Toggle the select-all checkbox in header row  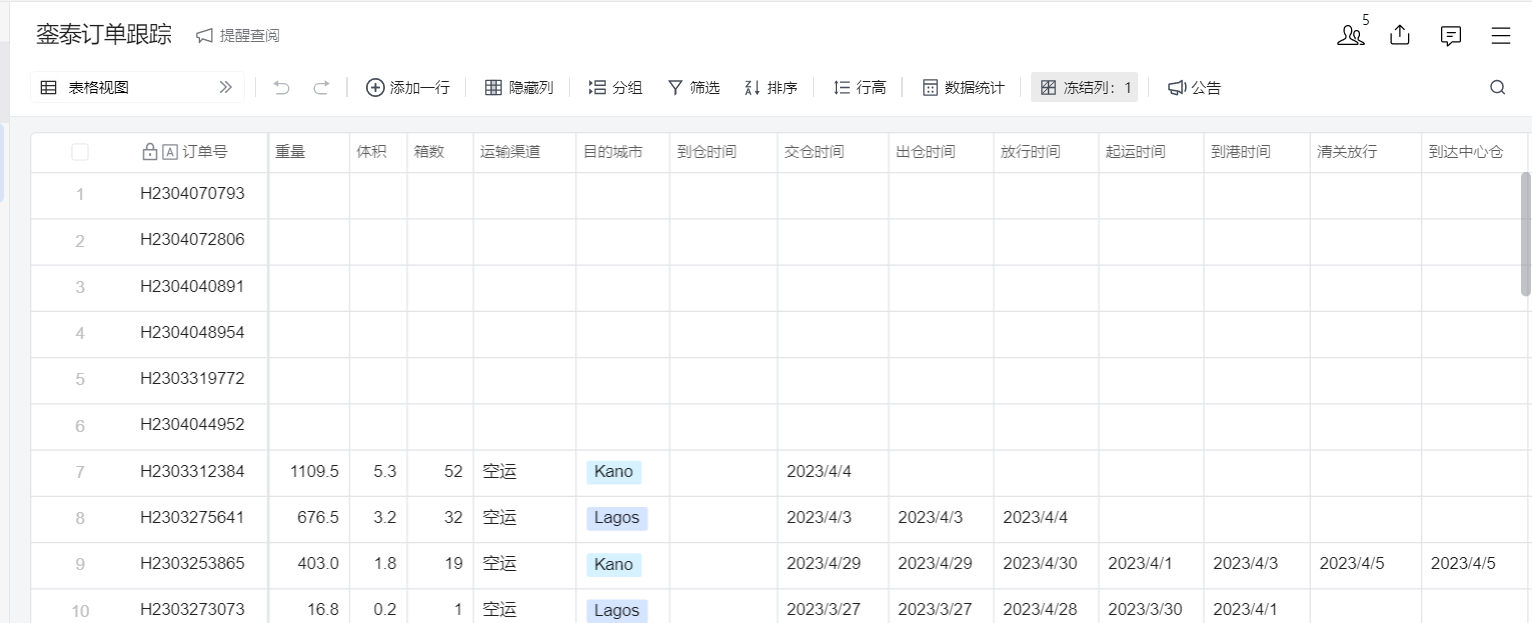80,152
